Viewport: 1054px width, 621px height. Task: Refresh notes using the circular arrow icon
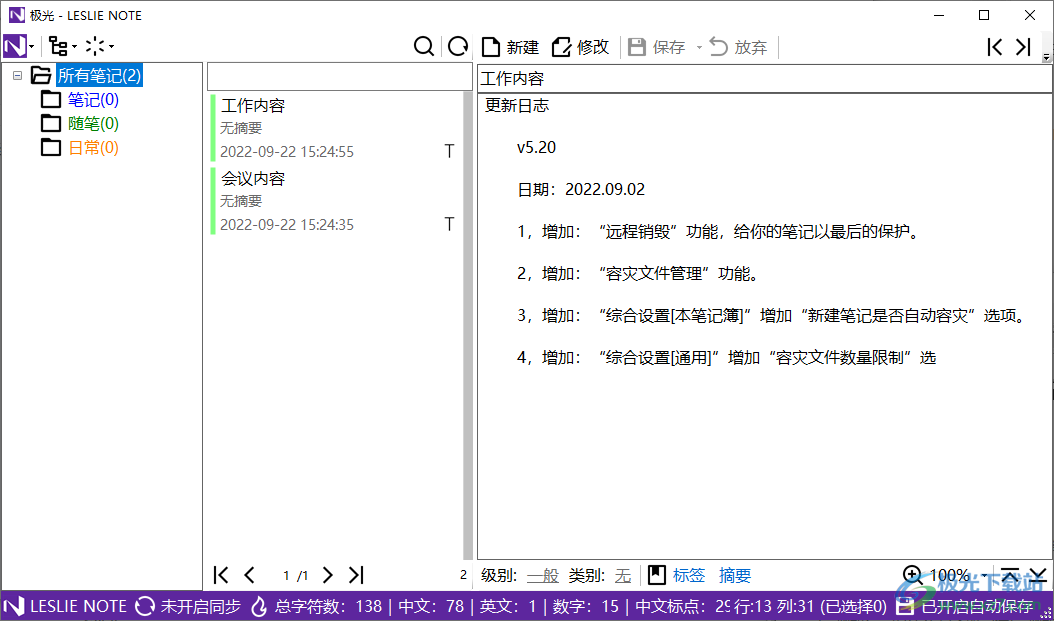[458, 46]
